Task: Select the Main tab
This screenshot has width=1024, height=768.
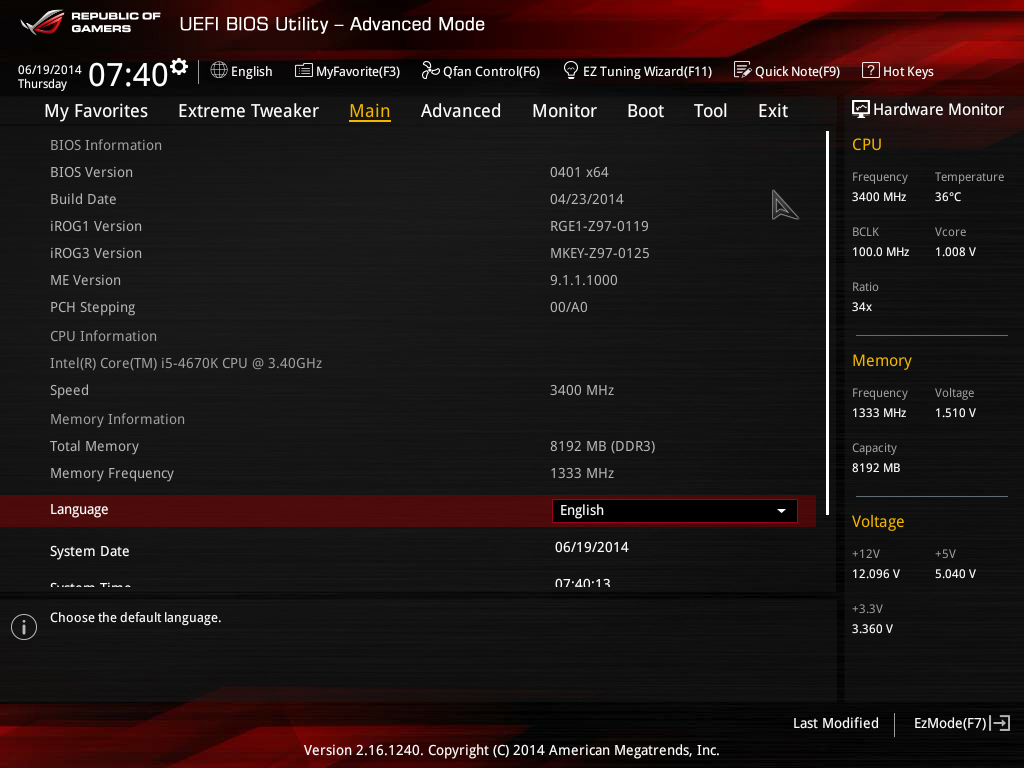Action: (x=370, y=111)
